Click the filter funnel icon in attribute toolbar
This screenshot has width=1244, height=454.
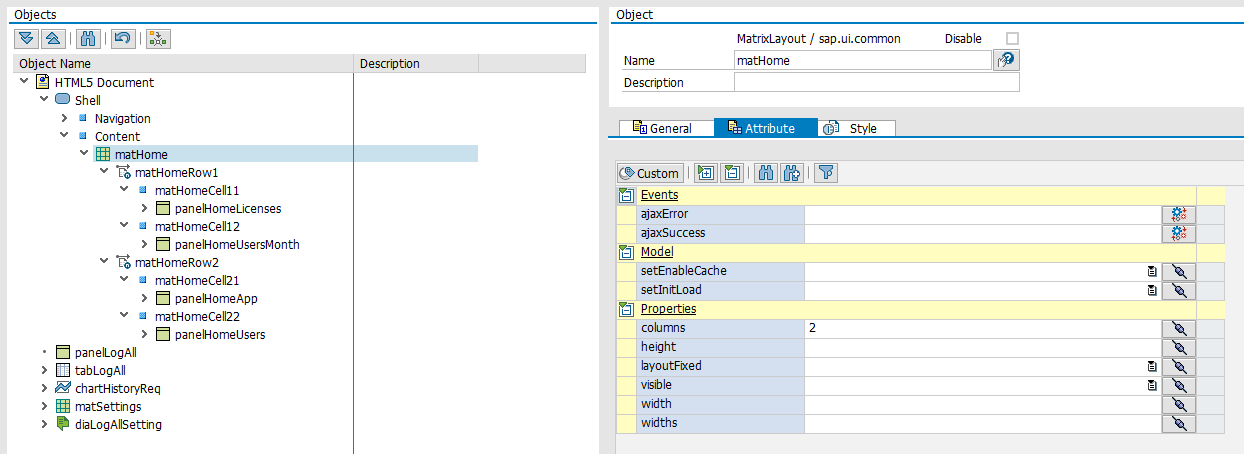(825, 173)
